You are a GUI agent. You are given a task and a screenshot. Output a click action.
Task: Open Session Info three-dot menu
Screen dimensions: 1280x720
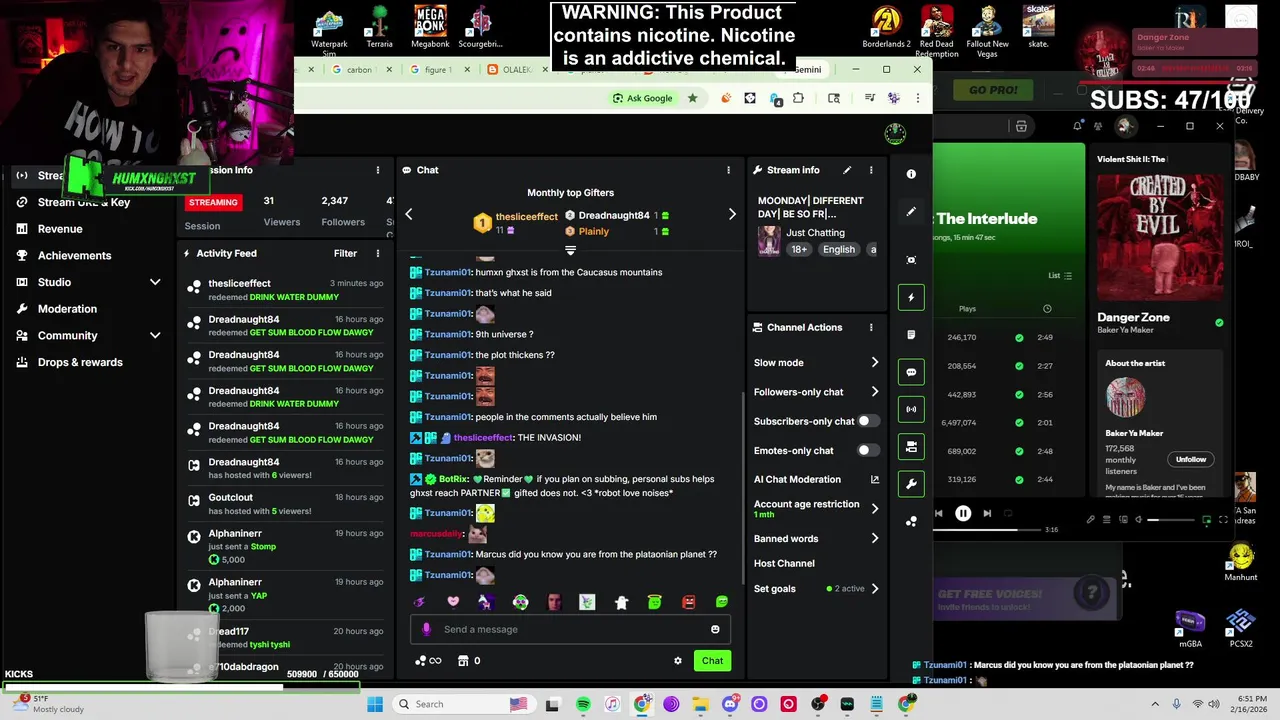pyautogui.click(x=377, y=170)
